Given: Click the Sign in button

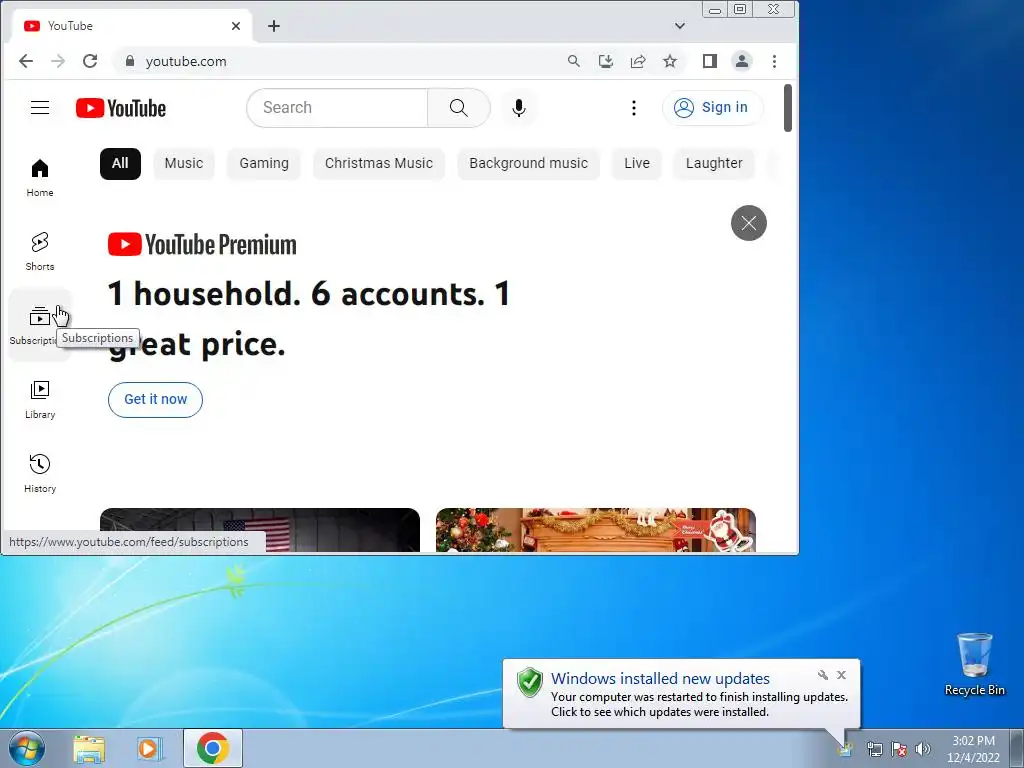Looking at the screenshot, I should [x=712, y=108].
